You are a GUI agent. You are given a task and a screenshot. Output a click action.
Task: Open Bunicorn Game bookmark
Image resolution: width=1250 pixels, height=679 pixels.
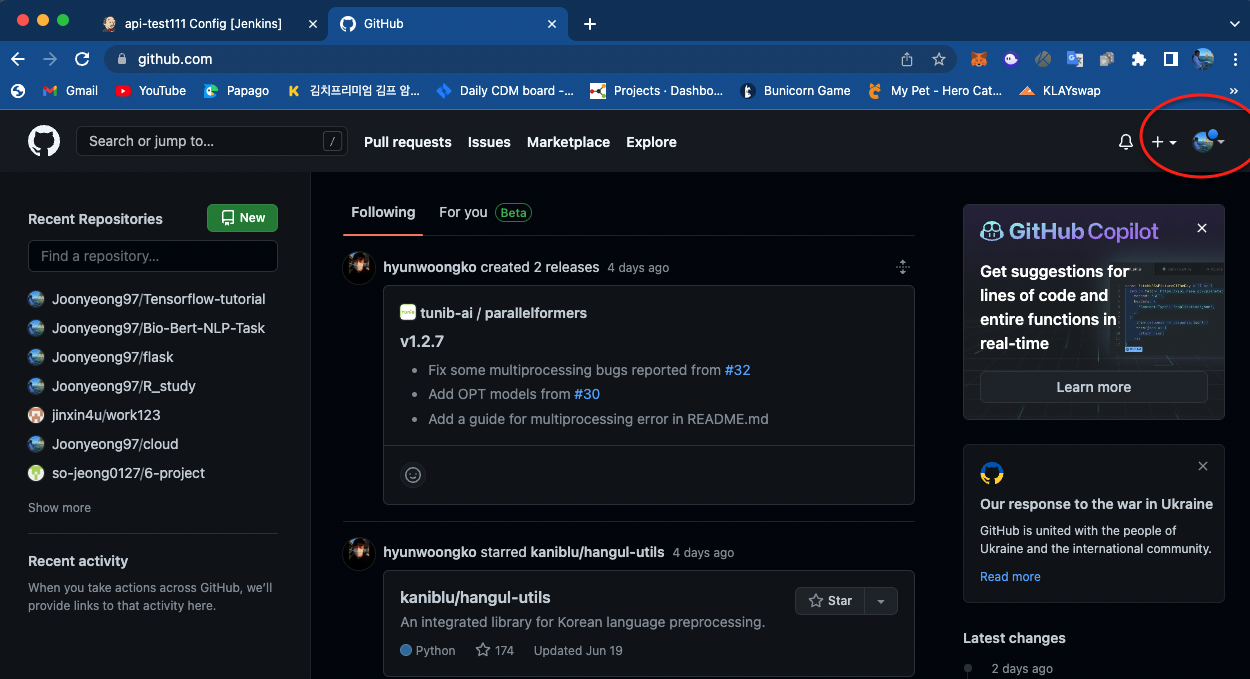tap(795, 90)
